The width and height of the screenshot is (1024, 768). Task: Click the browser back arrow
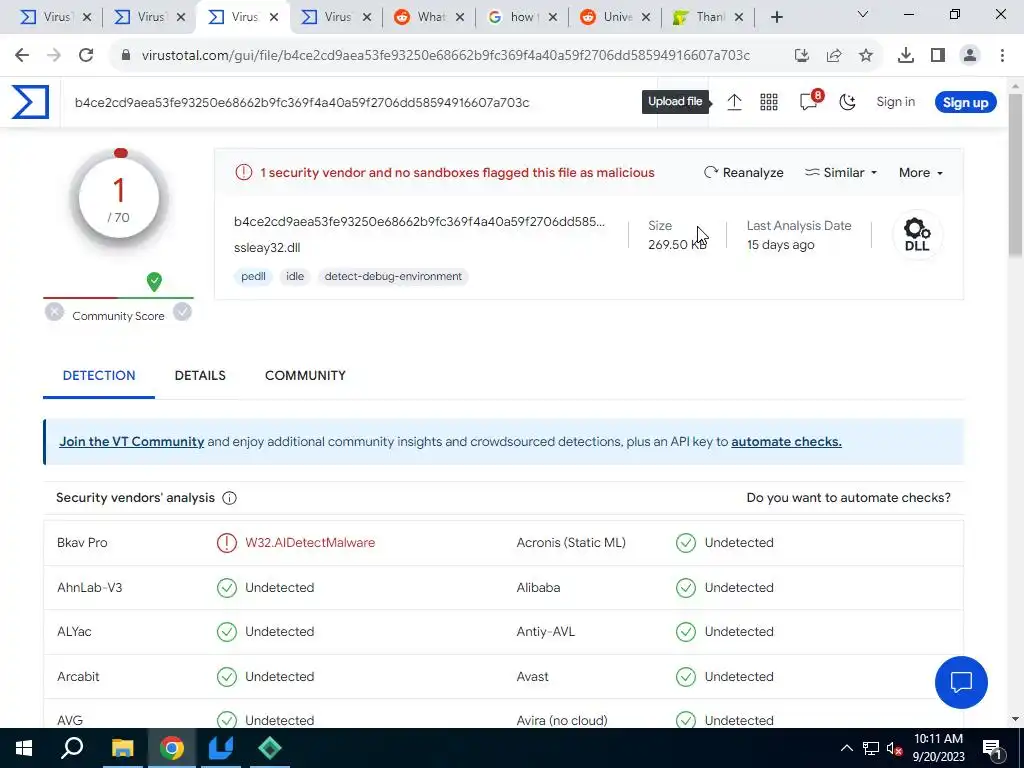click(22, 56)
